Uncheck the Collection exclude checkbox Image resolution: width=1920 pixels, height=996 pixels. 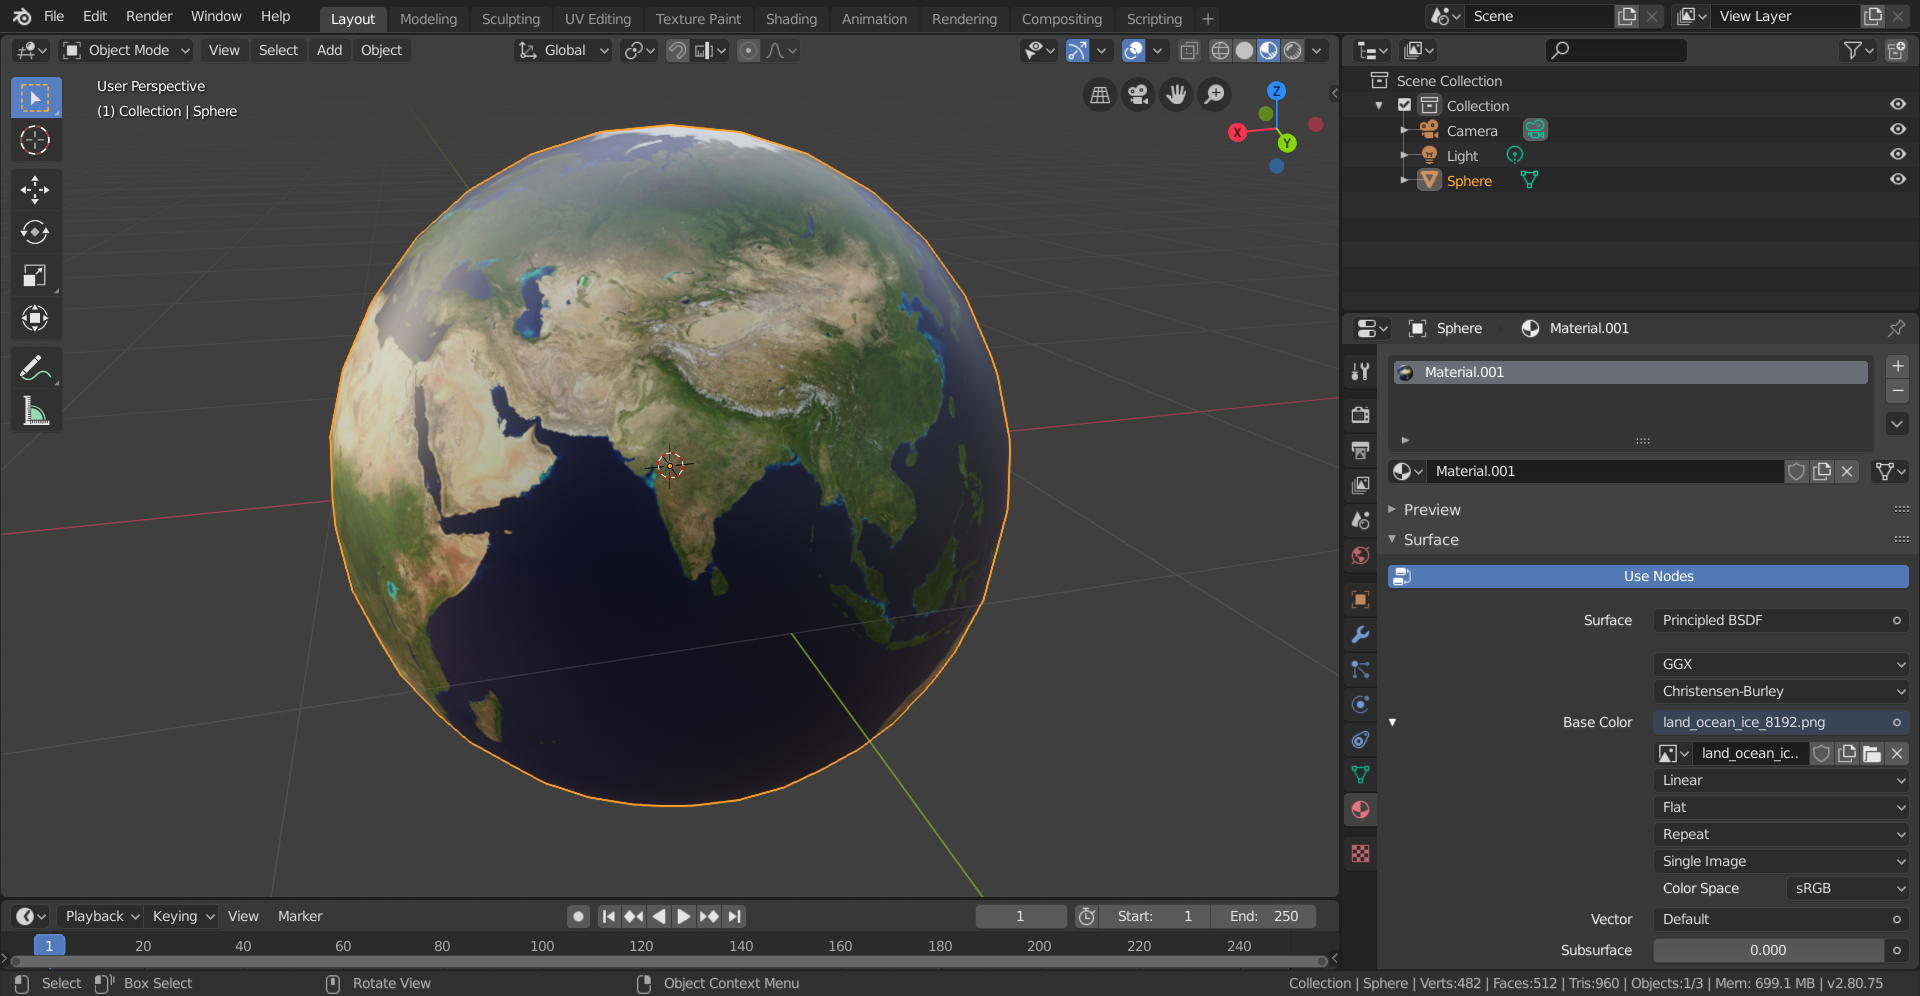pyautogui.click(x=1405, y=105)
